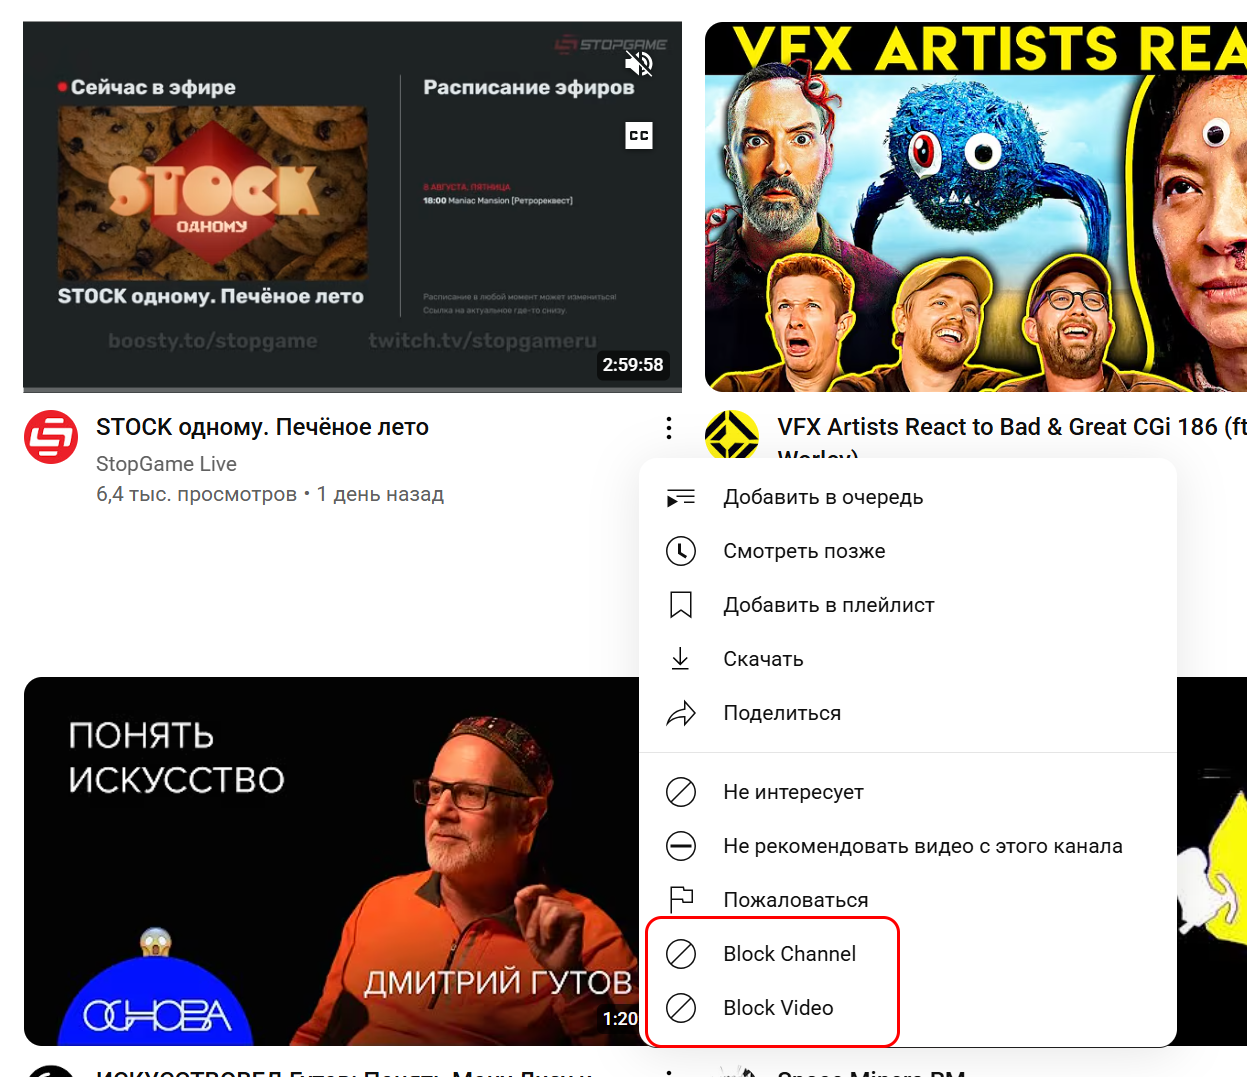Select Пожаловаться menu entry
This screenshot has width=1247, height=1077.
[908, 900]
